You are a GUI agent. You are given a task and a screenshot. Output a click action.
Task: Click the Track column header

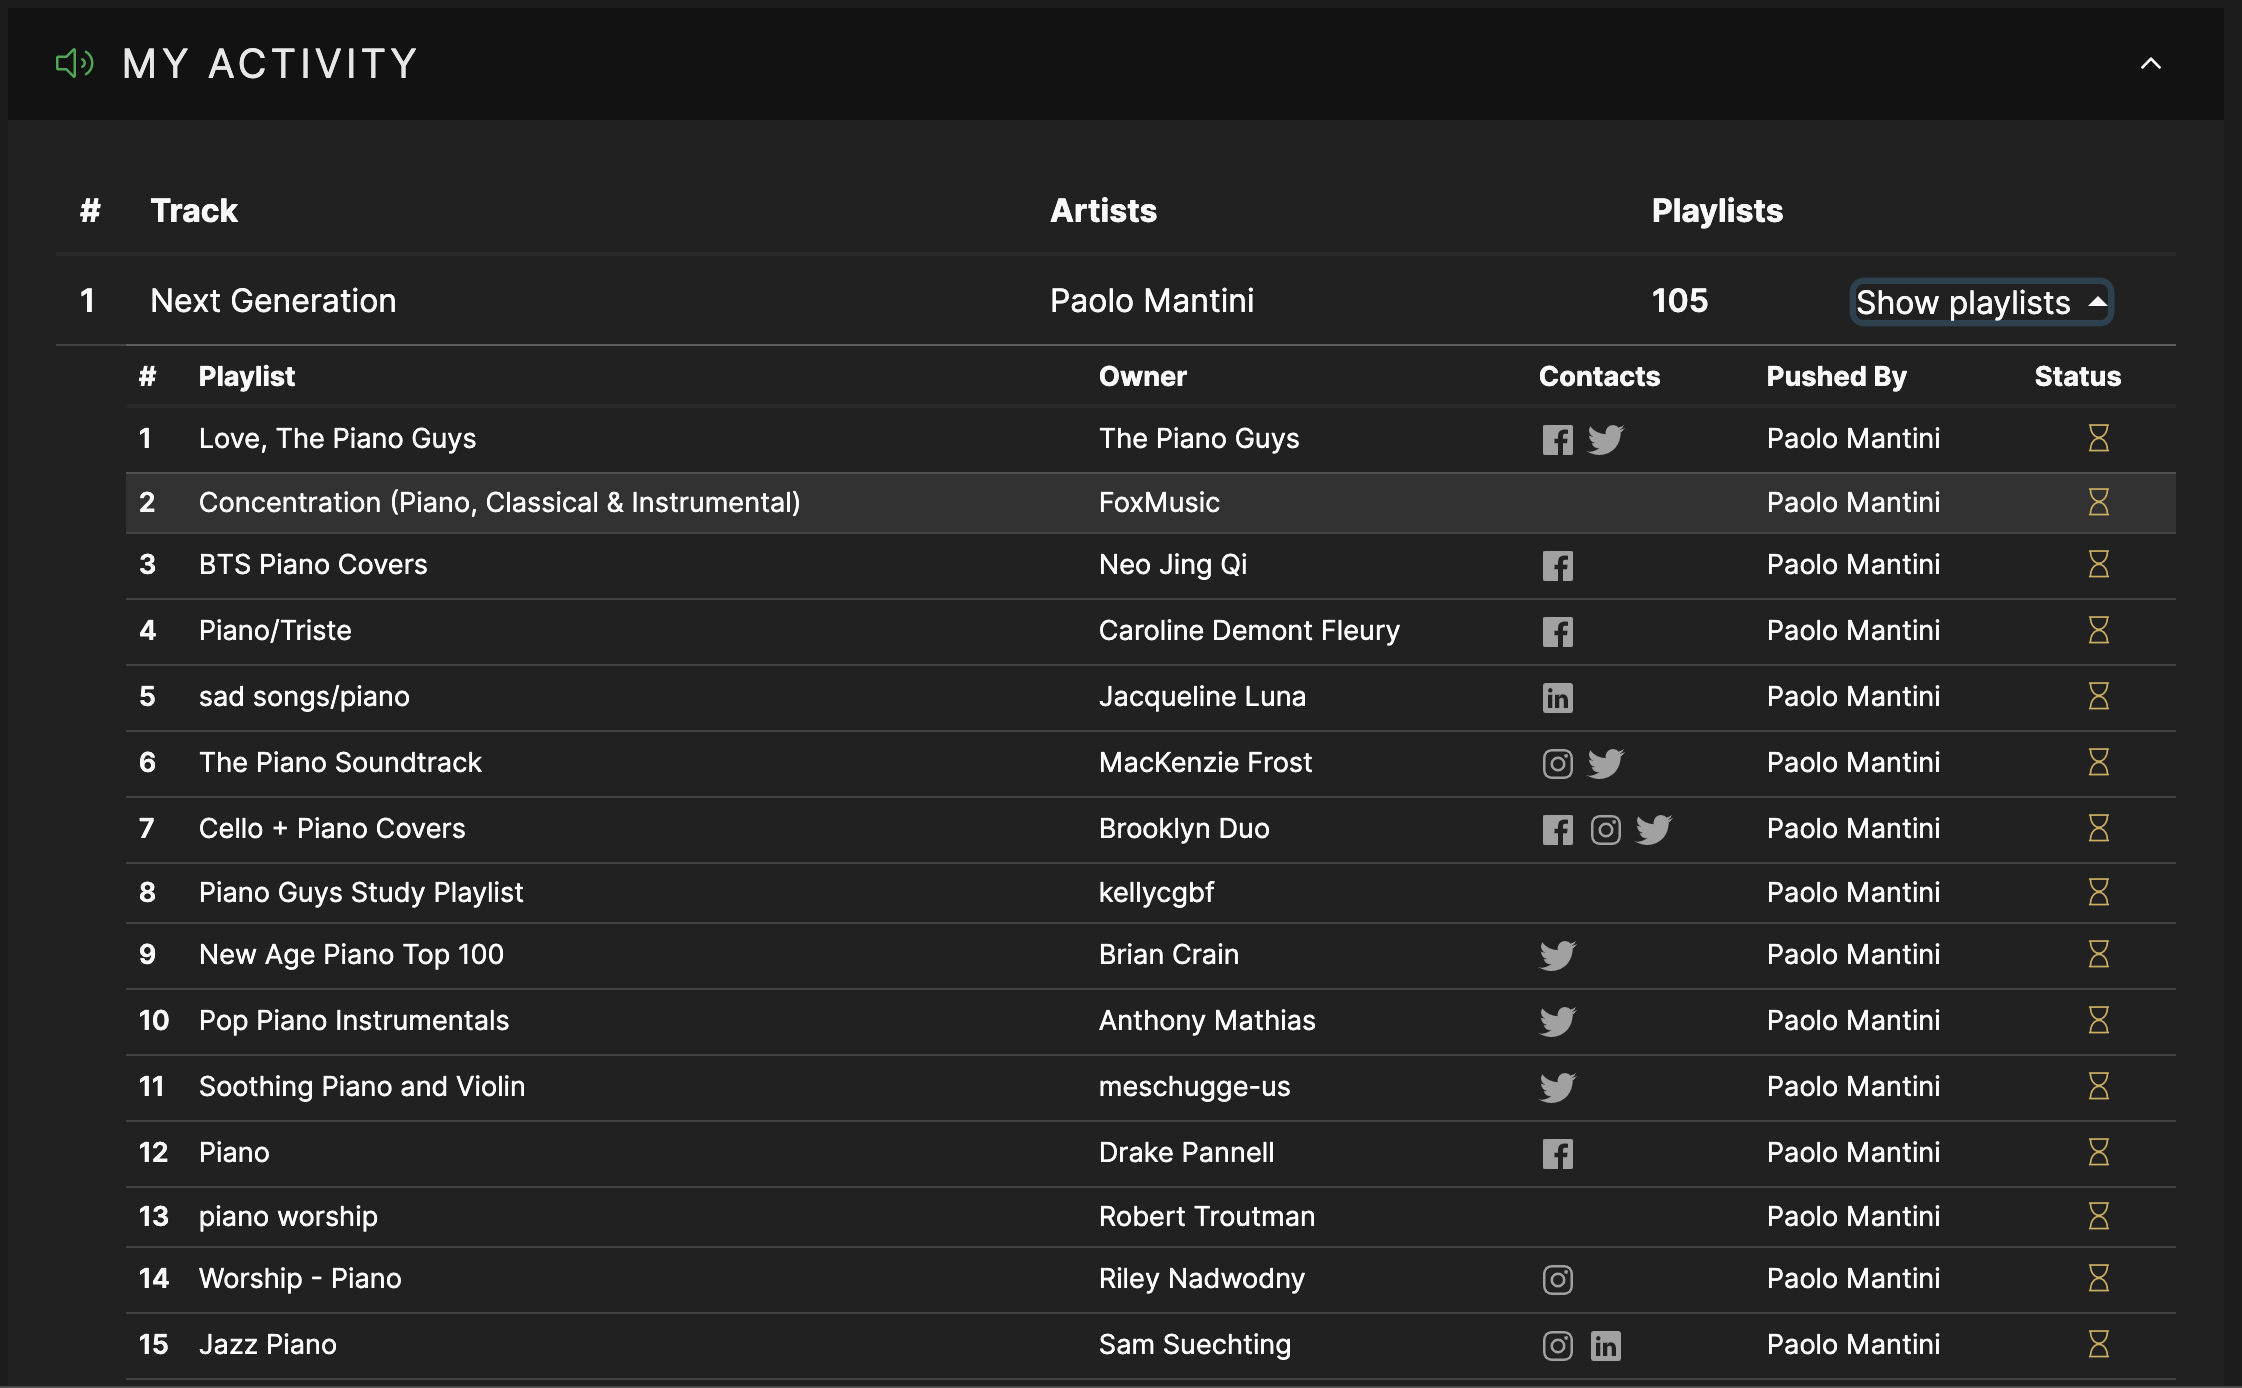tap(194, 211)
